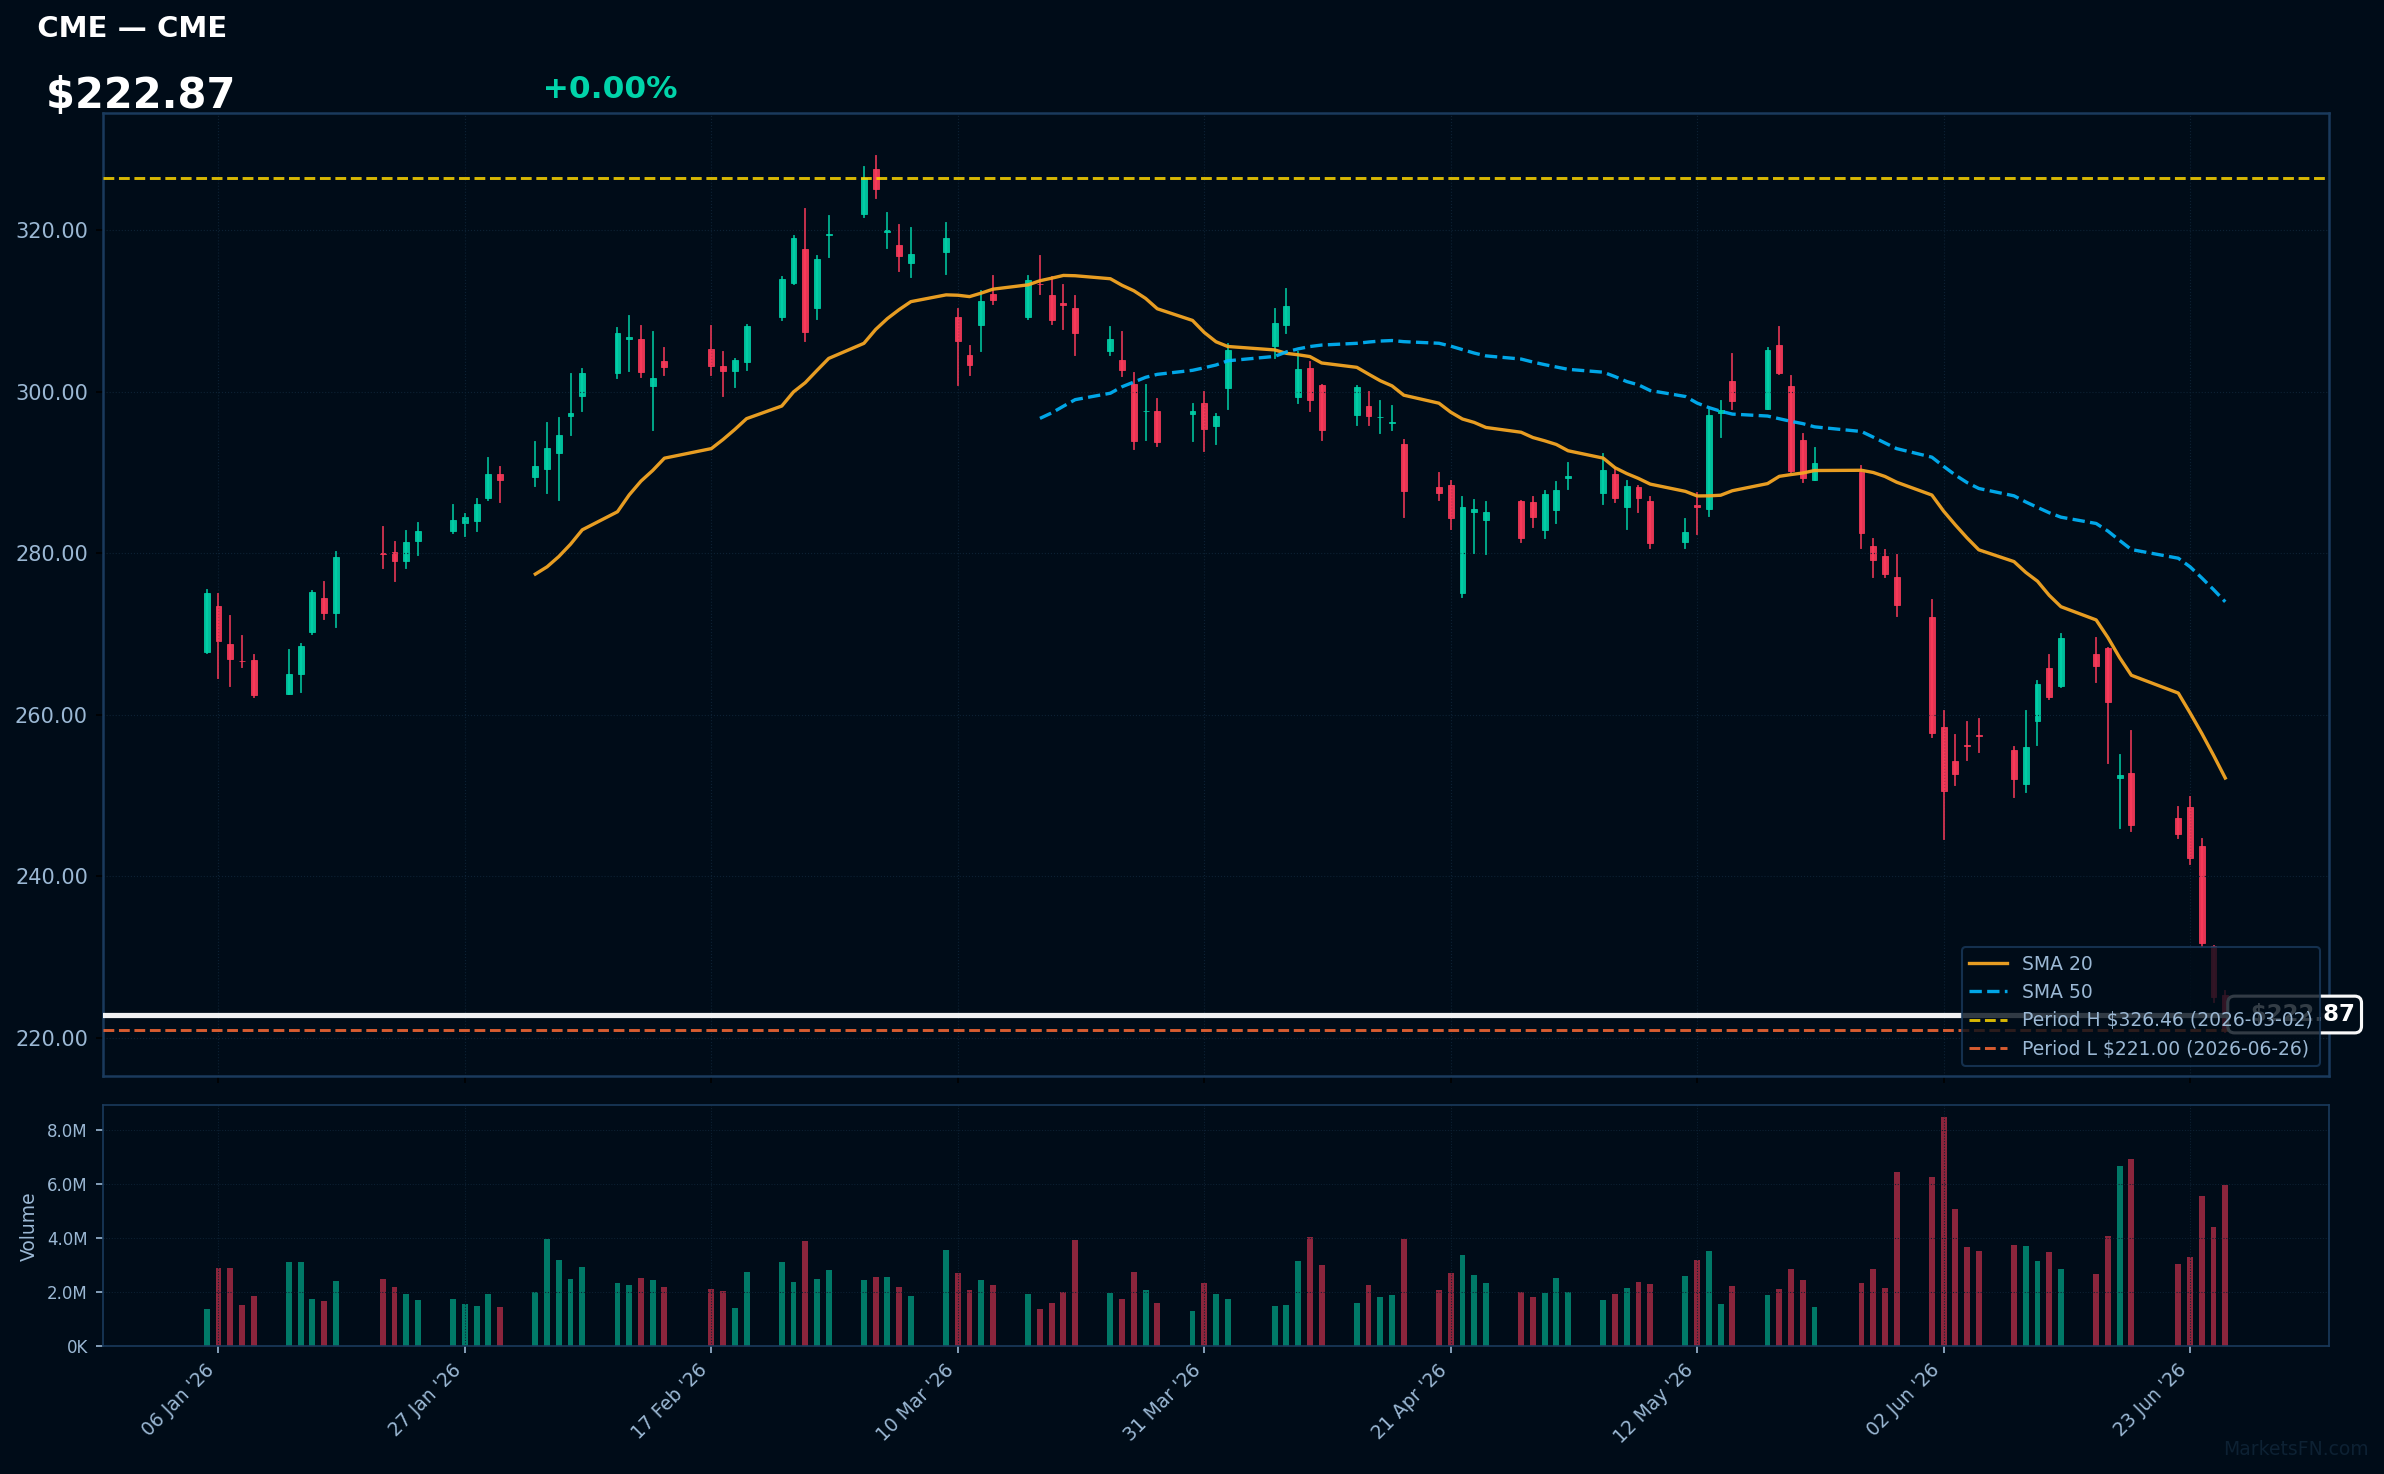Click the 10 Mar '26 date label
This screenshot has height=1474, width=2384.
coord(915,1401)
